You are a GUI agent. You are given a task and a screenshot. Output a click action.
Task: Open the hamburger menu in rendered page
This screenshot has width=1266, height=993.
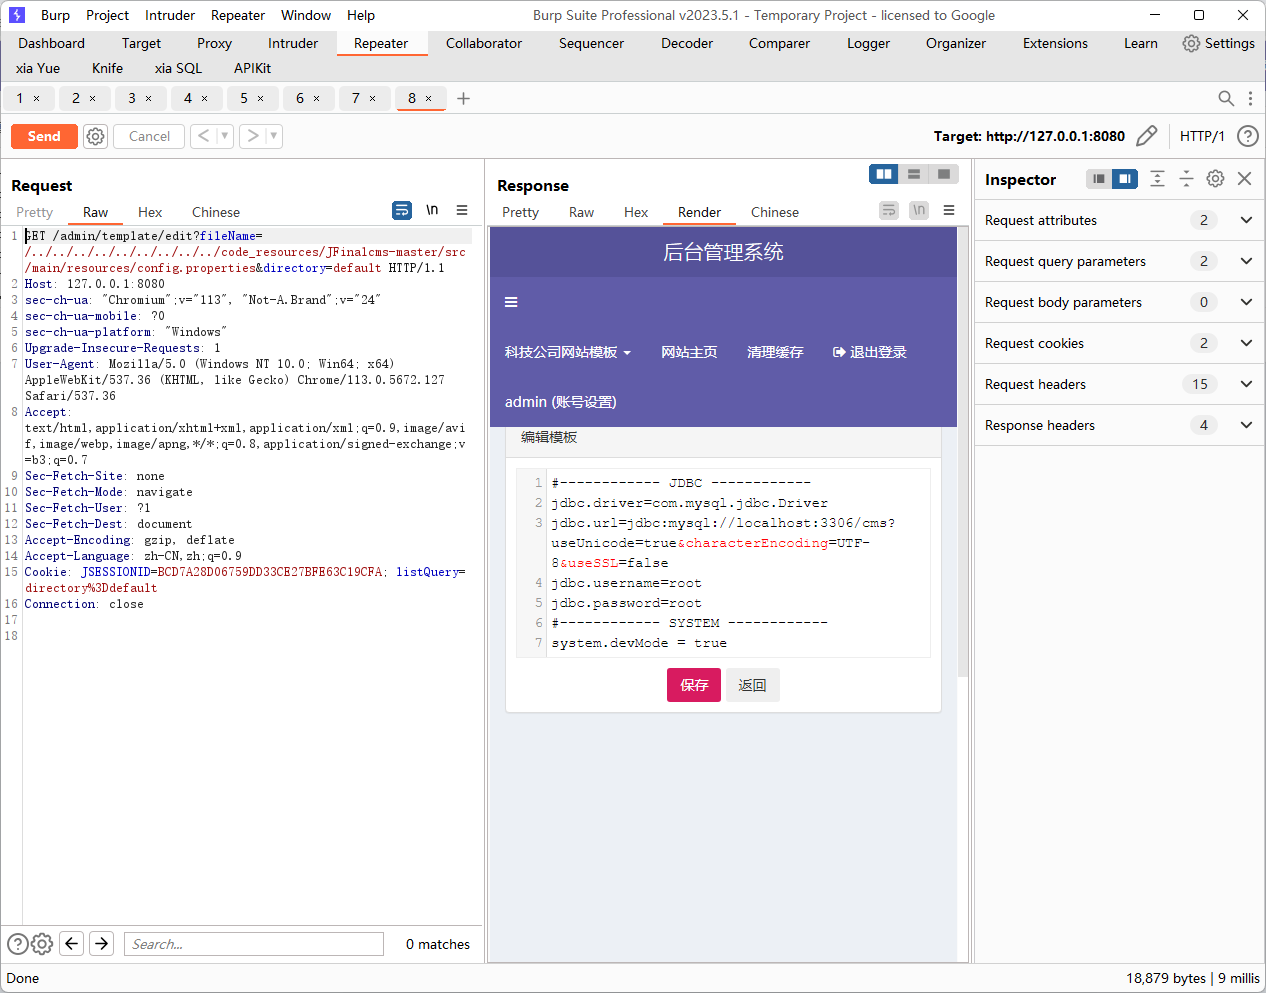(x=511, y=302)
